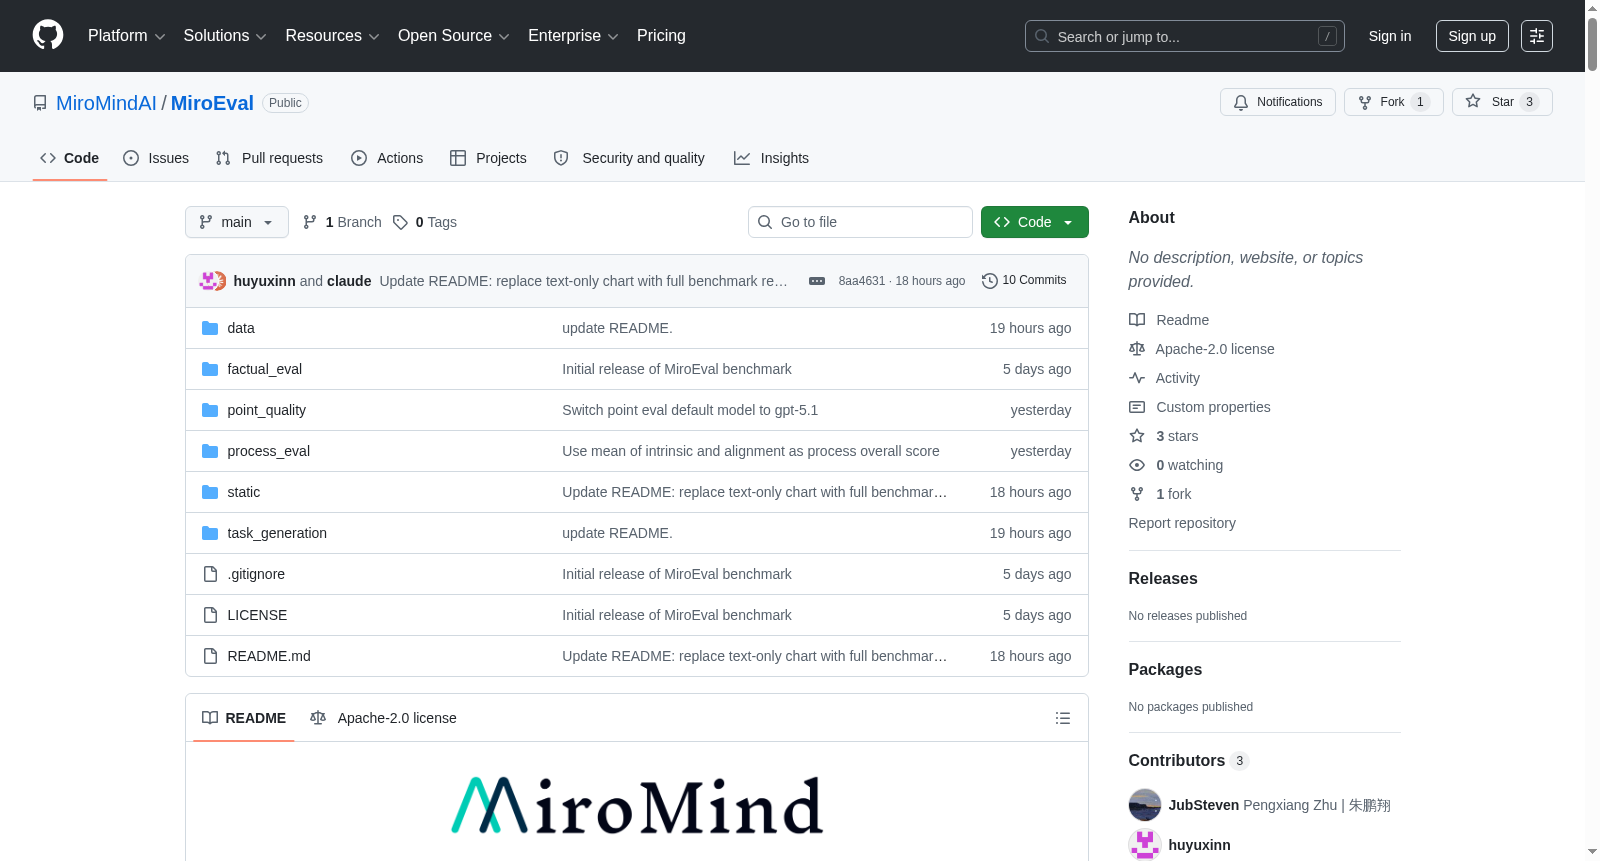This screenshot has width=1600, height=861.
Task: Click the fork icon beside 1 fork
Action: click(x=1137, y=494)
